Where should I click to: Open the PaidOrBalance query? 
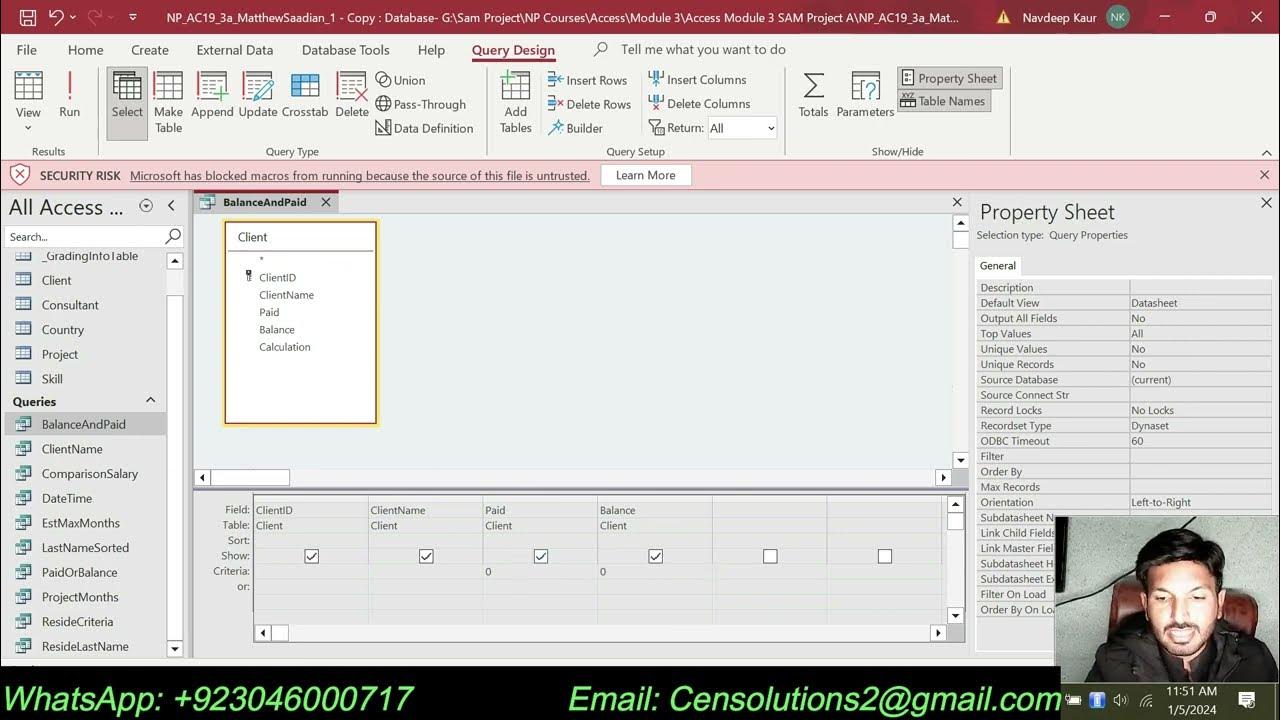pos(79,572)
